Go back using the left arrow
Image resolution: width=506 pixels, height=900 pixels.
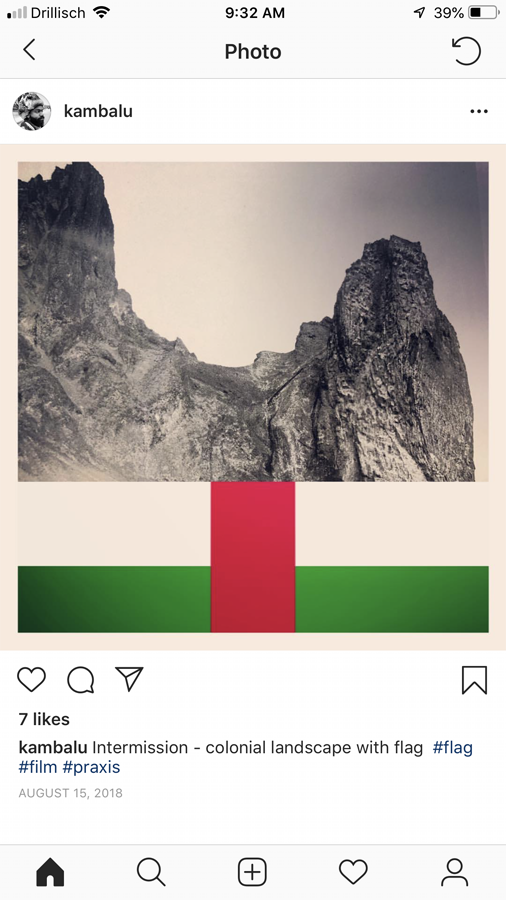tap(29, 50)
